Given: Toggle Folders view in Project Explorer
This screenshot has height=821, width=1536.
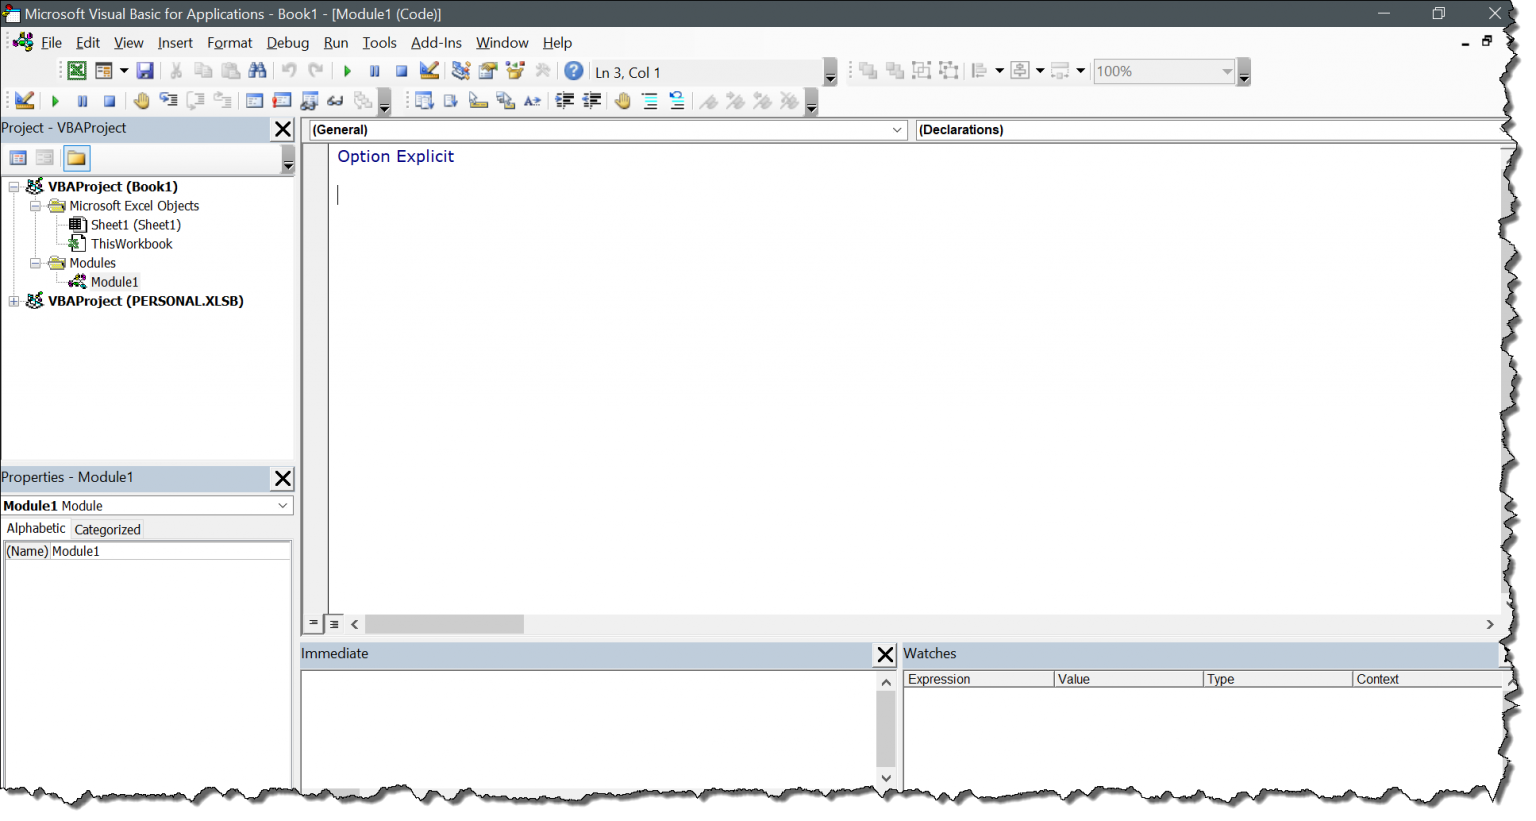Looking at the screenshot, I should [76, 157].
